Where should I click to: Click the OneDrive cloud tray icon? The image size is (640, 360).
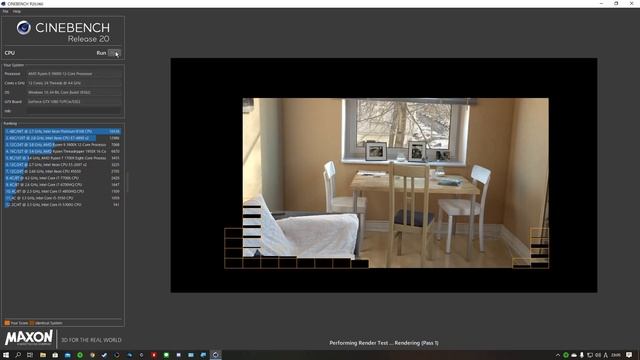coord(574,355)
